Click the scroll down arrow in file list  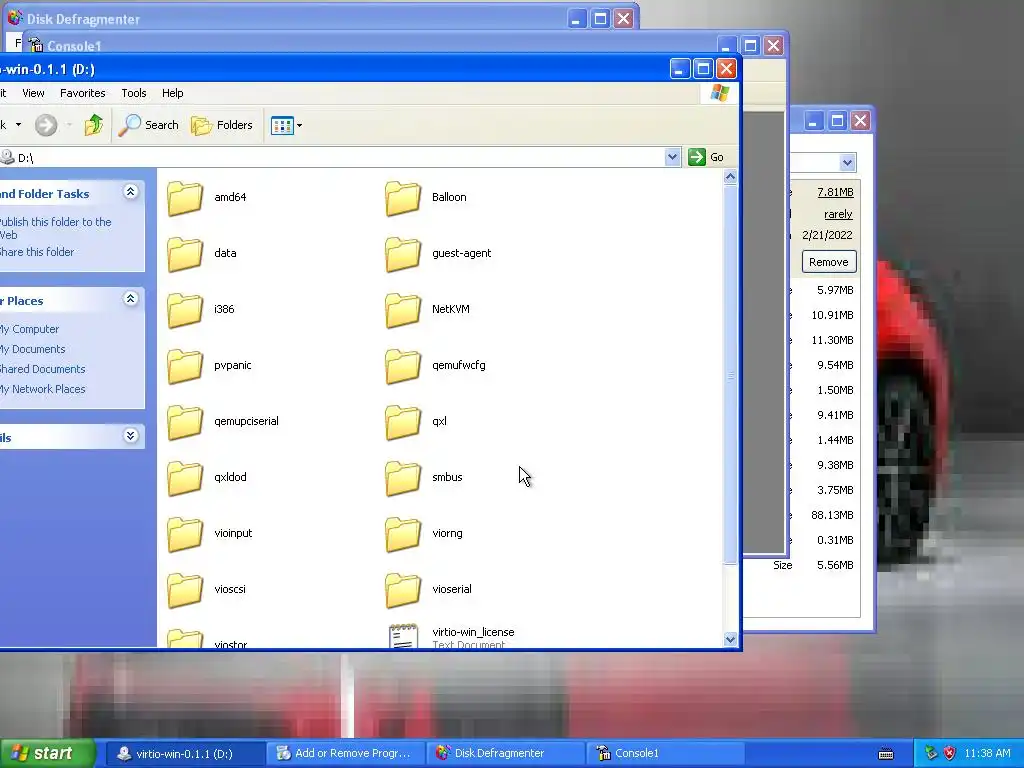coord(730,639)
